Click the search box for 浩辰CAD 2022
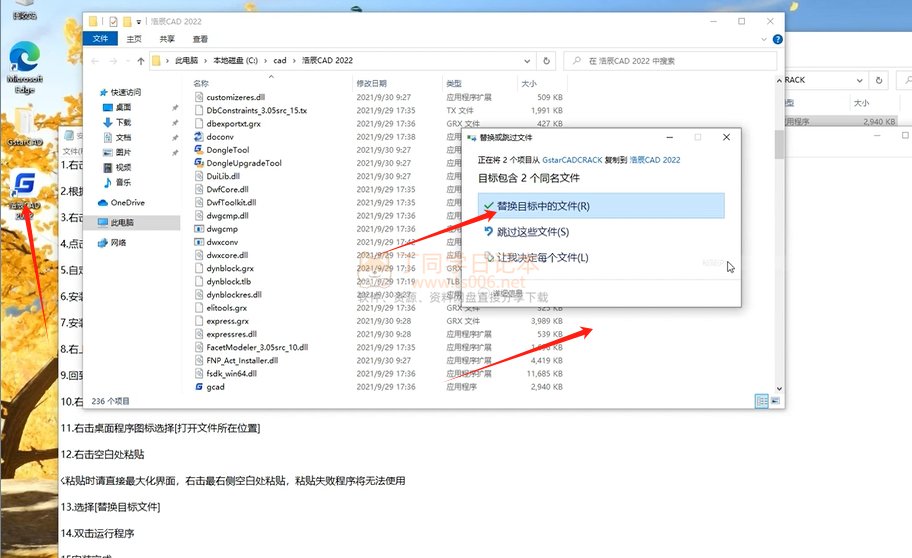 (670, 61)
